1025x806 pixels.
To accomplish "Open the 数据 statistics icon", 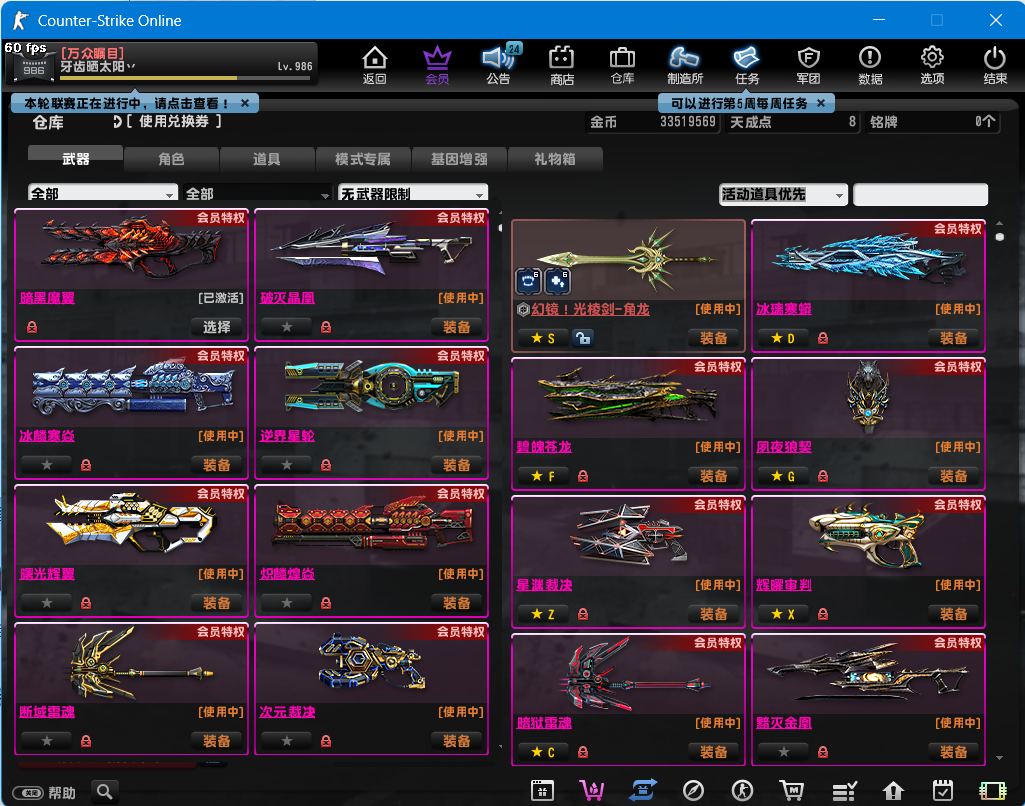I will pos(870,65).
